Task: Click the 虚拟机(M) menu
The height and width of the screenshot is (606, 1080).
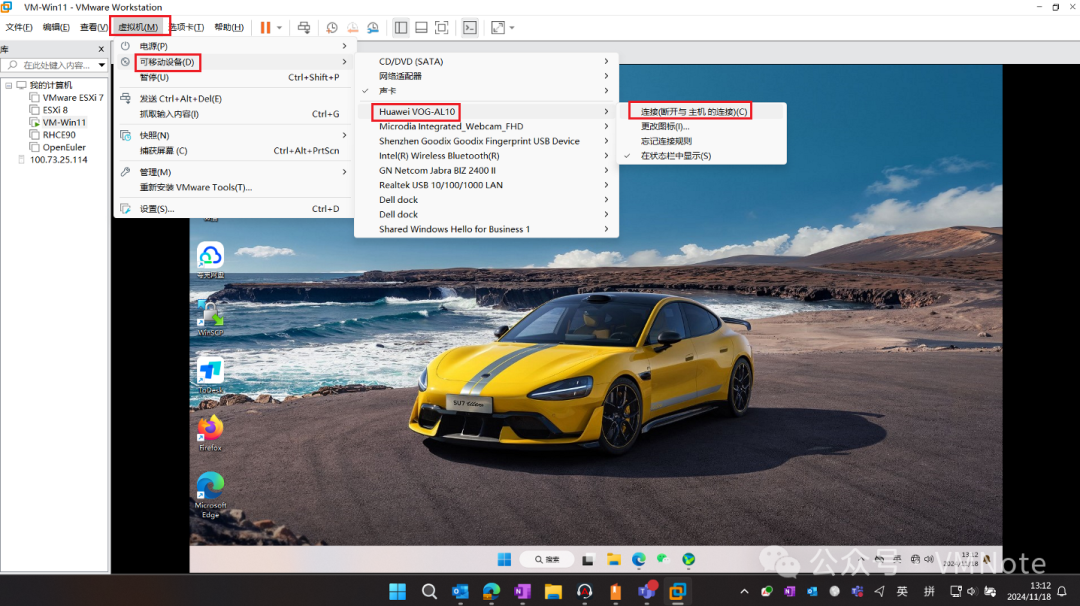Action: coord(138,28)
